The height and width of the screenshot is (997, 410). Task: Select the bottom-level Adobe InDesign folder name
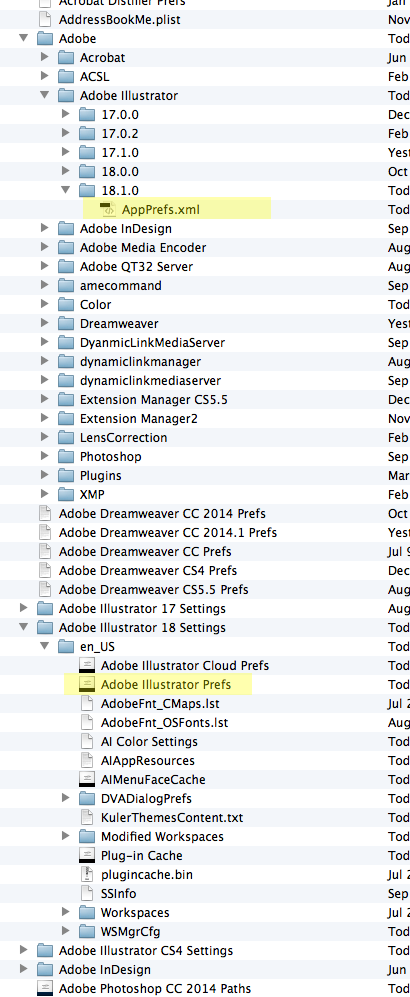point(105,970)
